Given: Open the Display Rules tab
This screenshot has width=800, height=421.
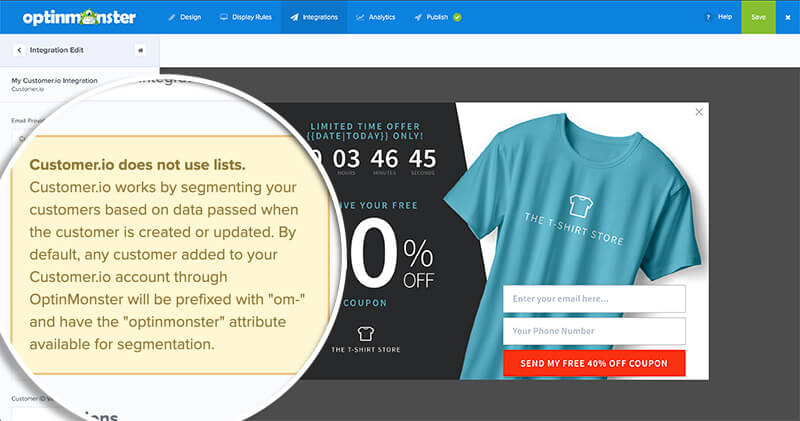Looking at the screenshot, I should (x=246, y=17).
